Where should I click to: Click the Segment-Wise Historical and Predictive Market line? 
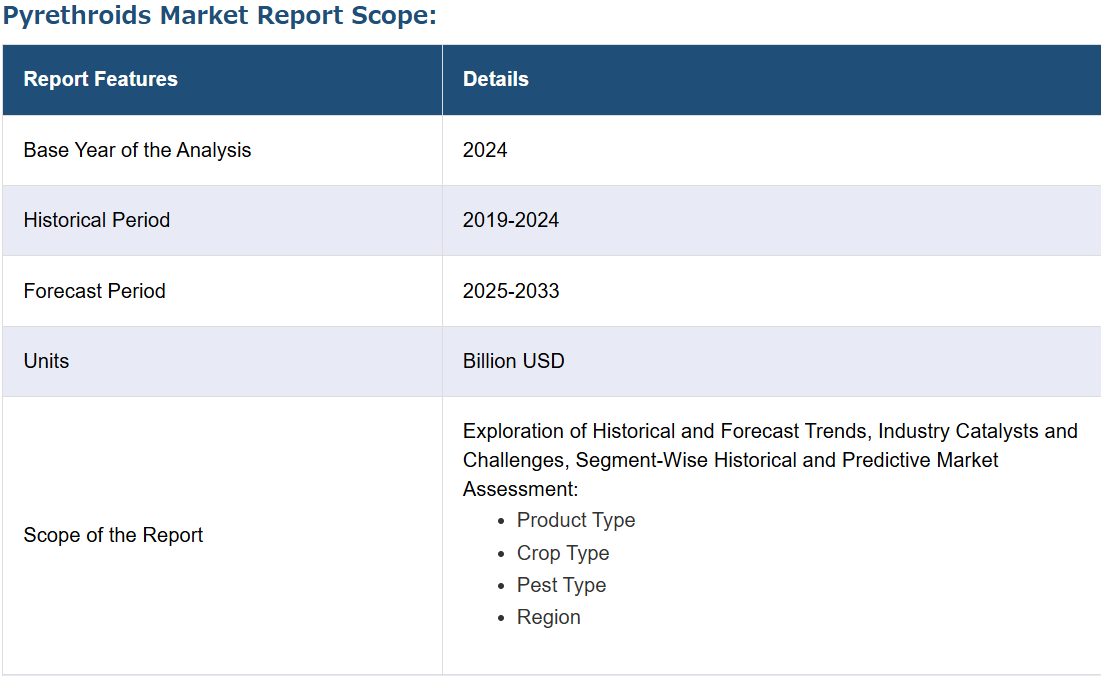(x=786, y=460)
